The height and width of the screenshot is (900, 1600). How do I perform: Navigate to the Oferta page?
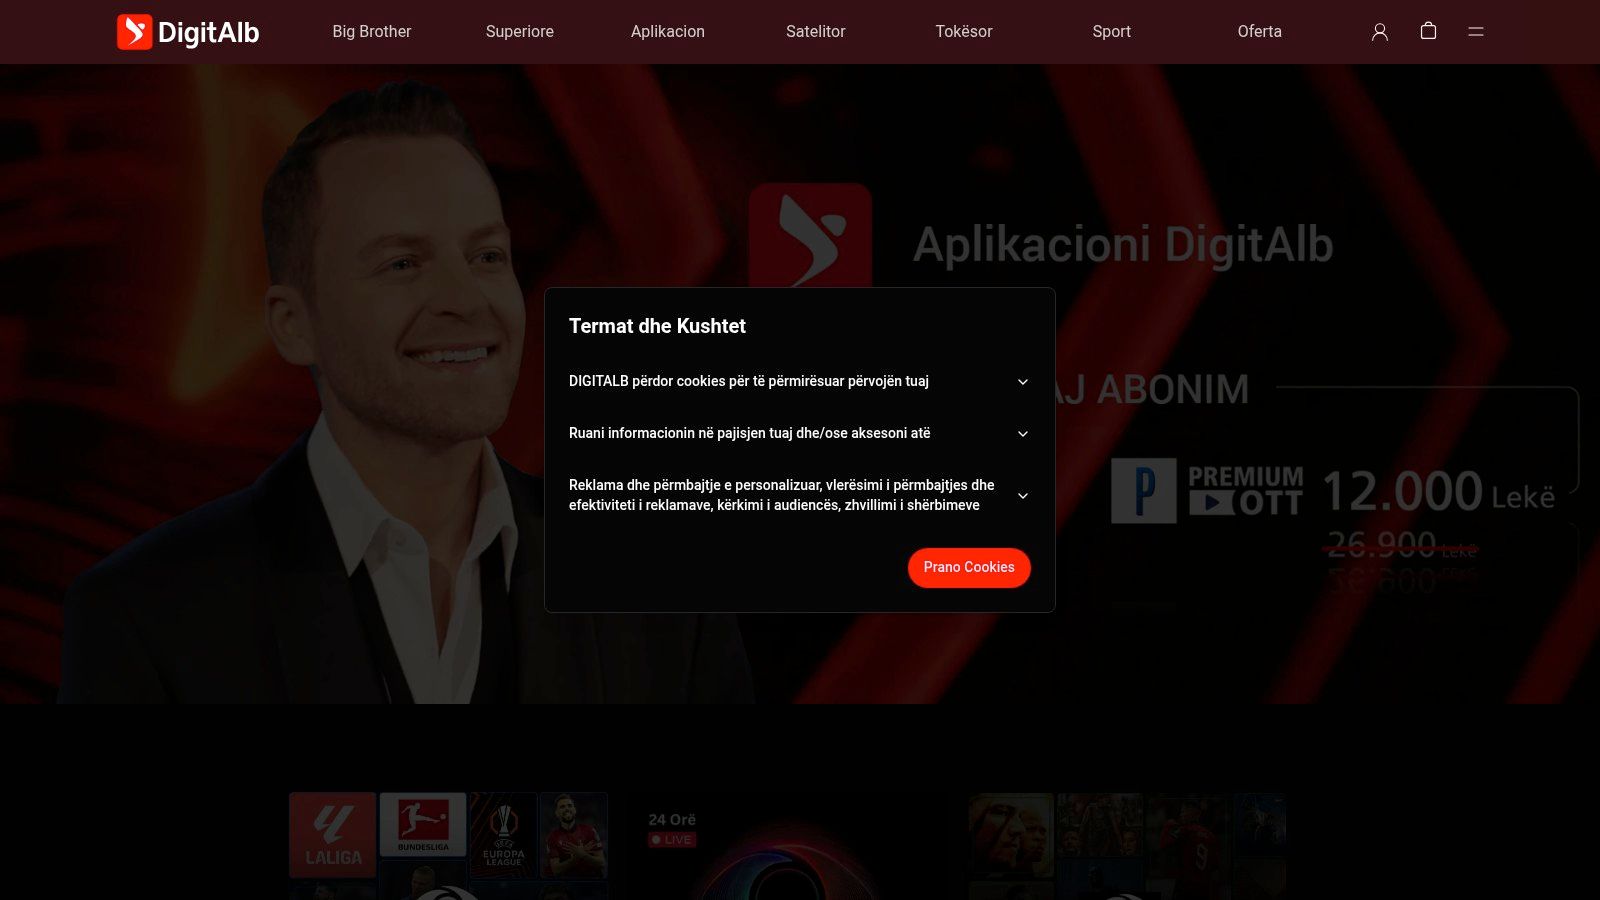tap(1259, 31)
